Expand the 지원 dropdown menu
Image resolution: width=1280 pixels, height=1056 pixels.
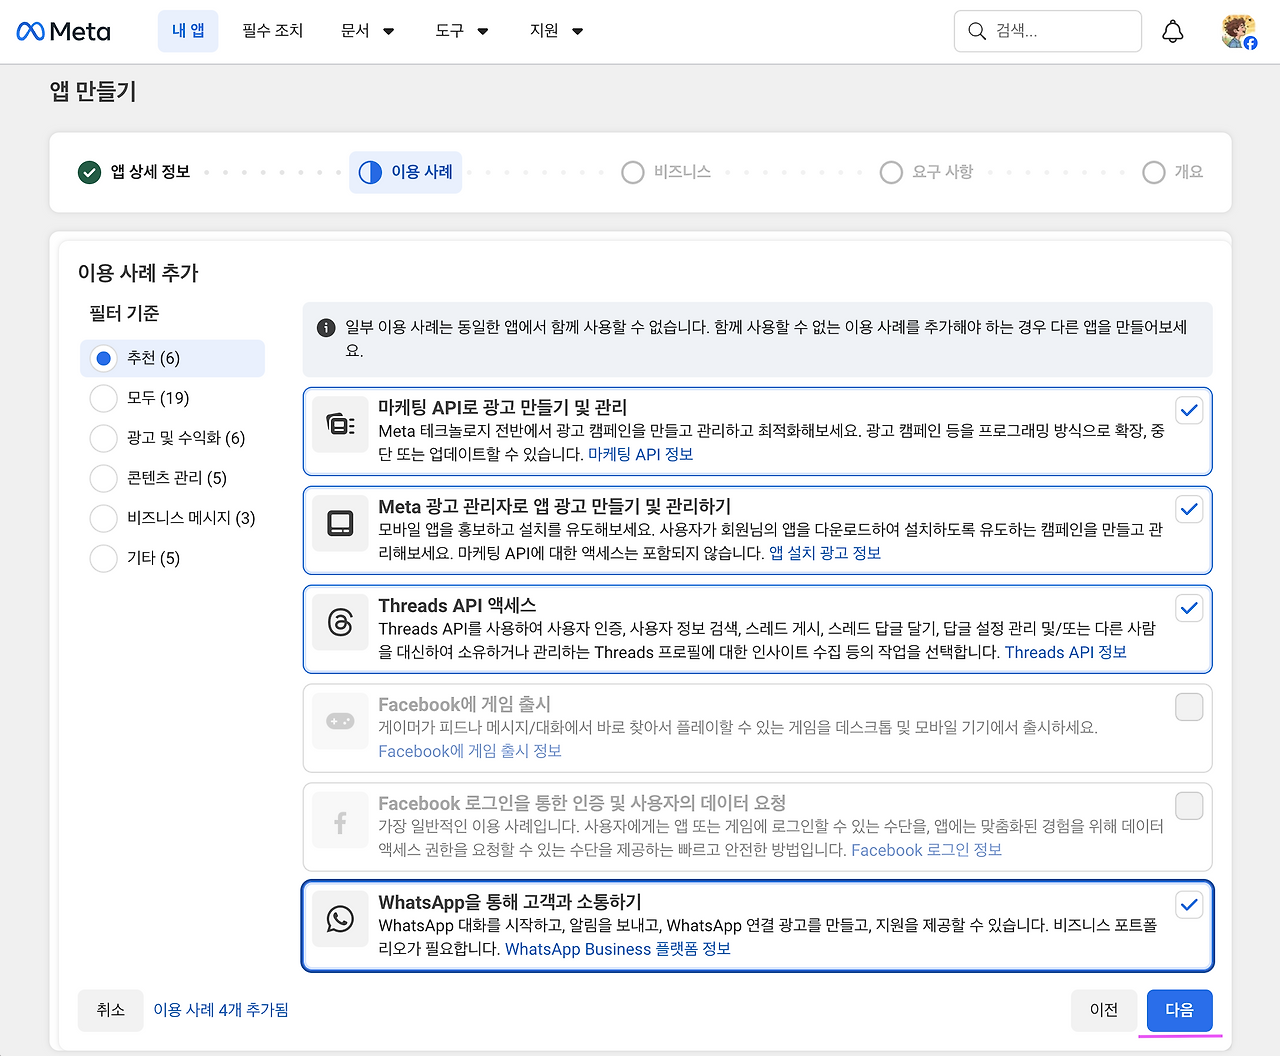tap(556, 31)
